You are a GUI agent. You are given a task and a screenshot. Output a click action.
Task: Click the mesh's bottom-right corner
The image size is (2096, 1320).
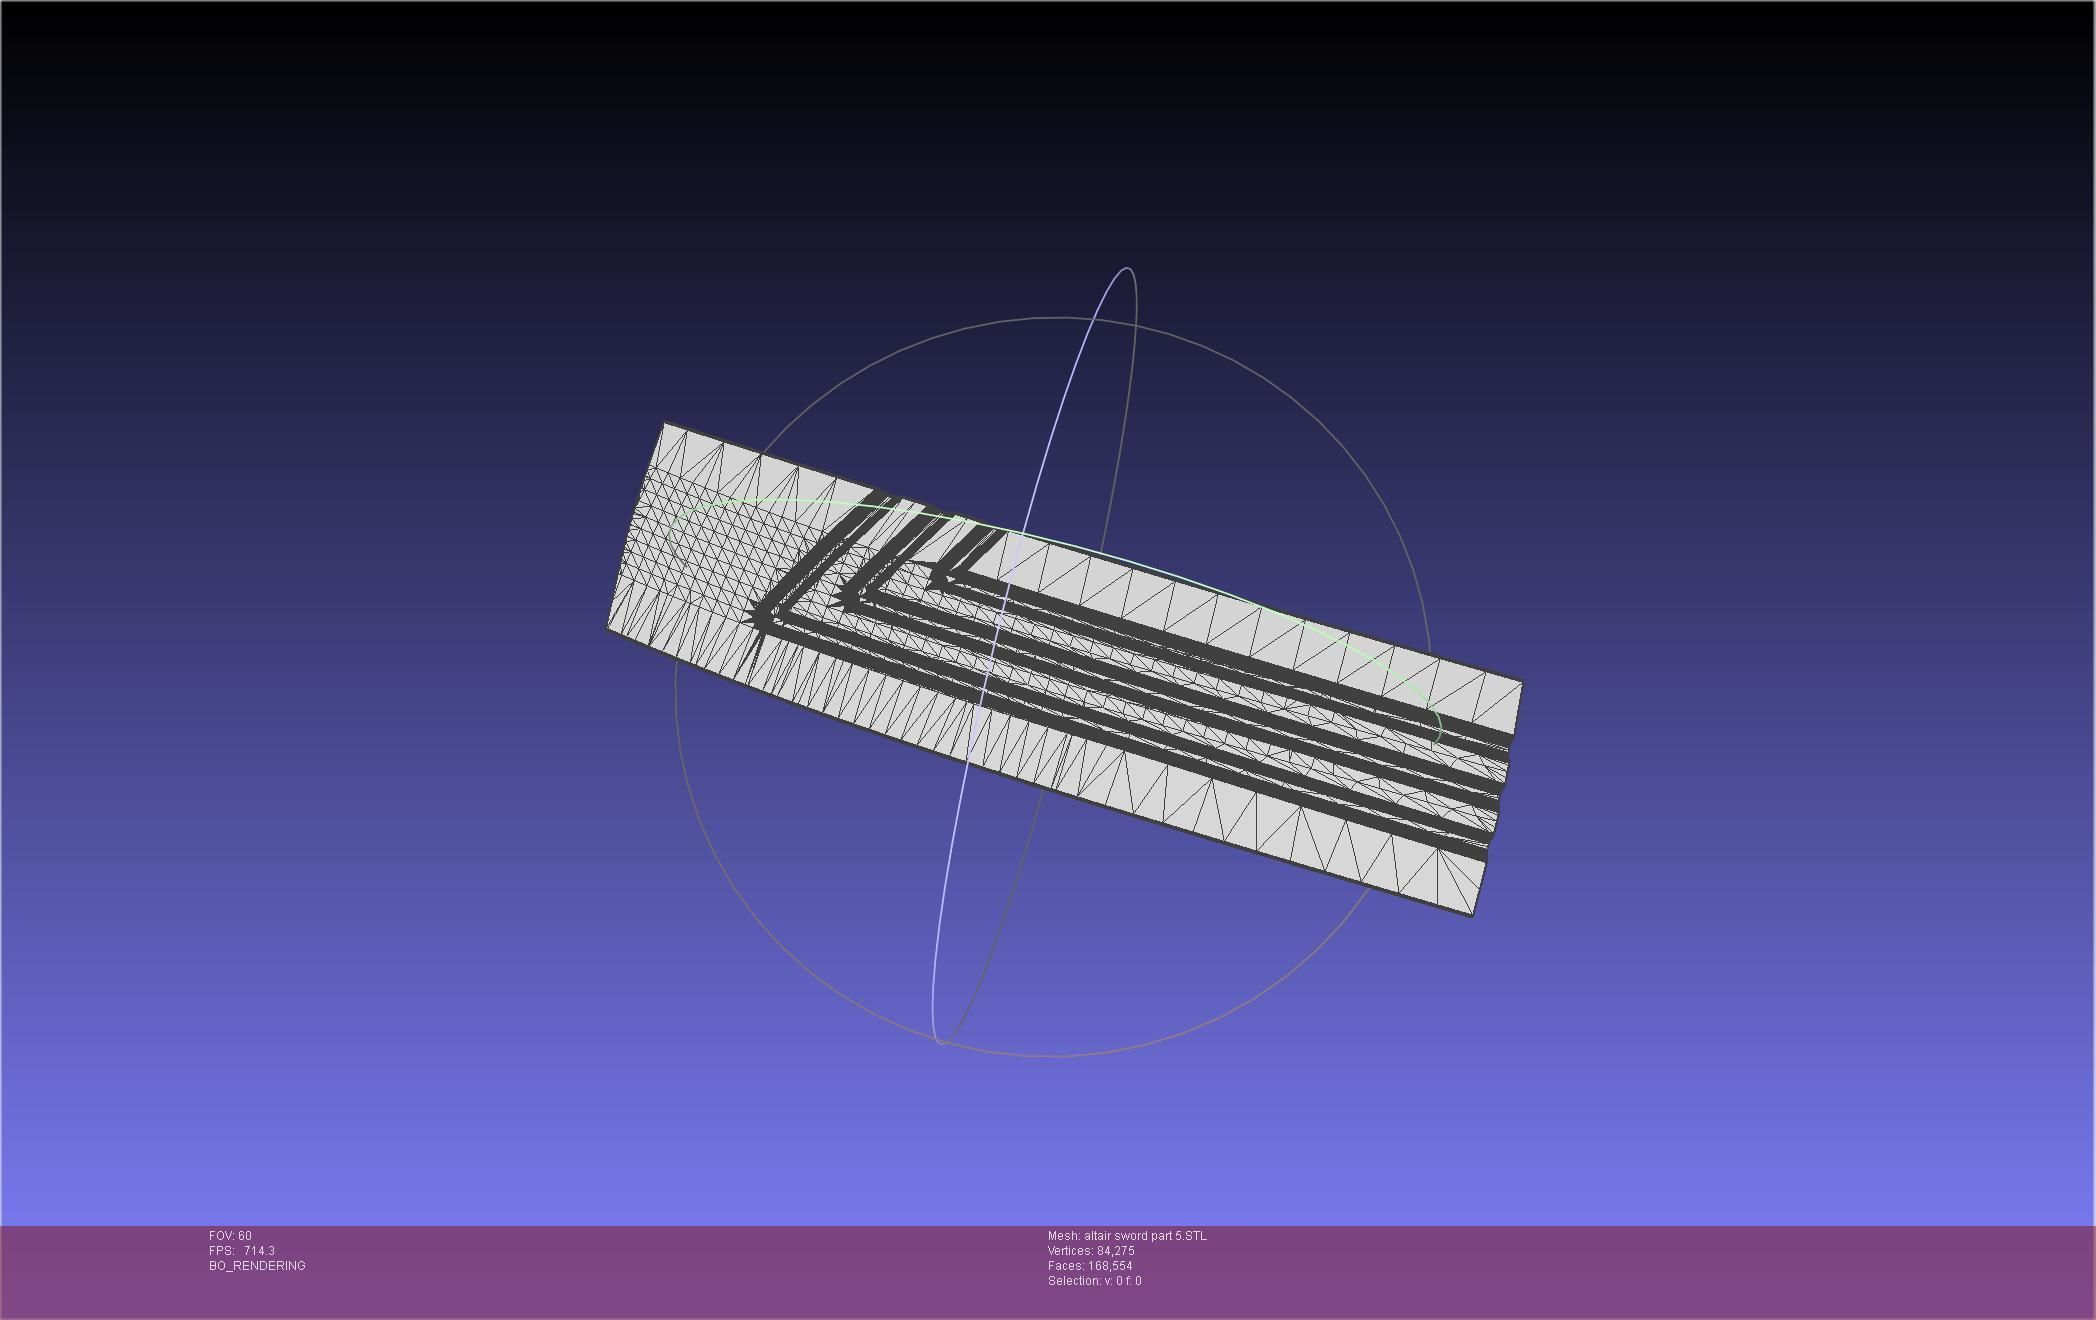point(1471,913)
